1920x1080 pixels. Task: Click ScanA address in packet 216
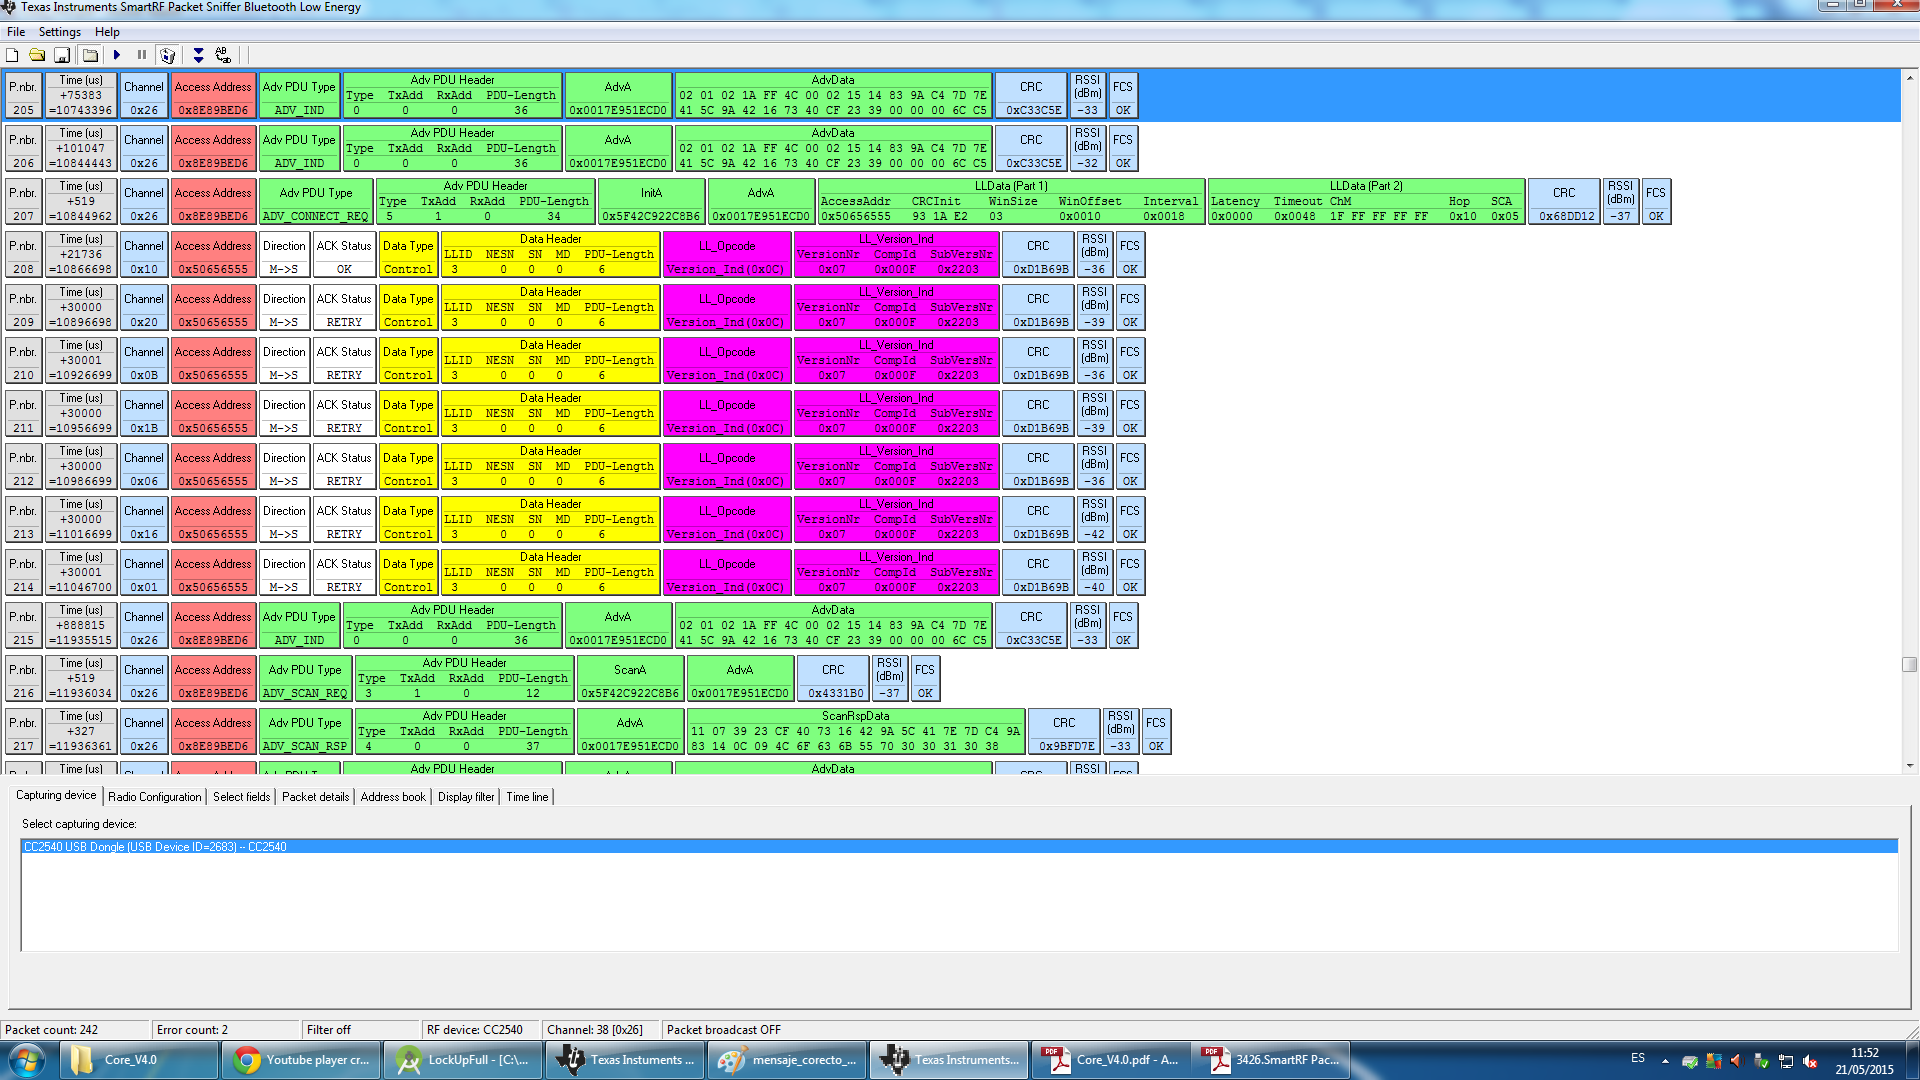pos(630,679)
